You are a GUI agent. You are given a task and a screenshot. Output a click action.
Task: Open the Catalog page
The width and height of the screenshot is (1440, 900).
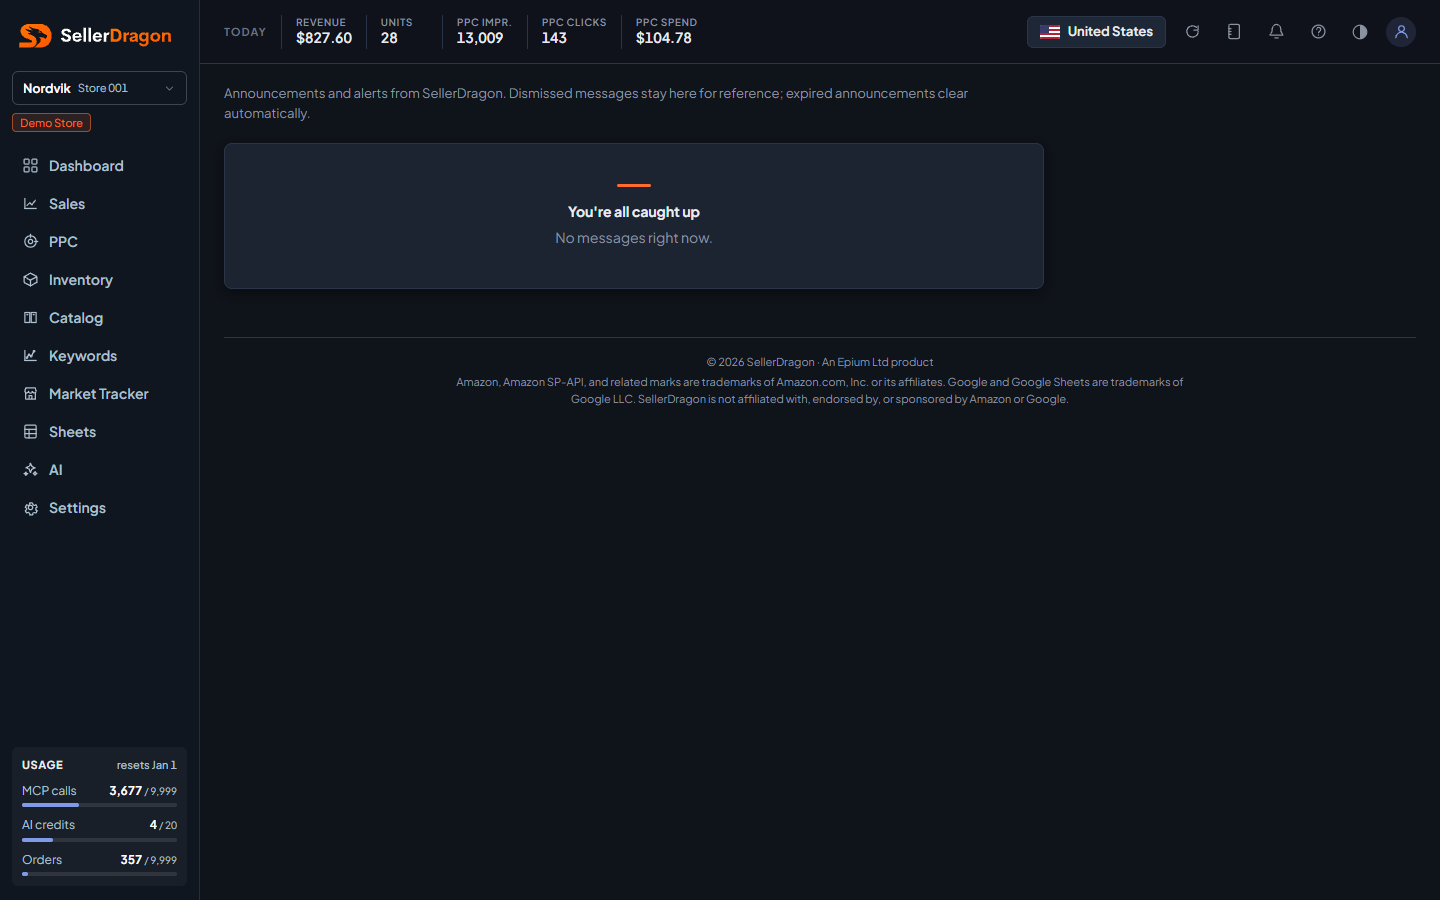99,318
